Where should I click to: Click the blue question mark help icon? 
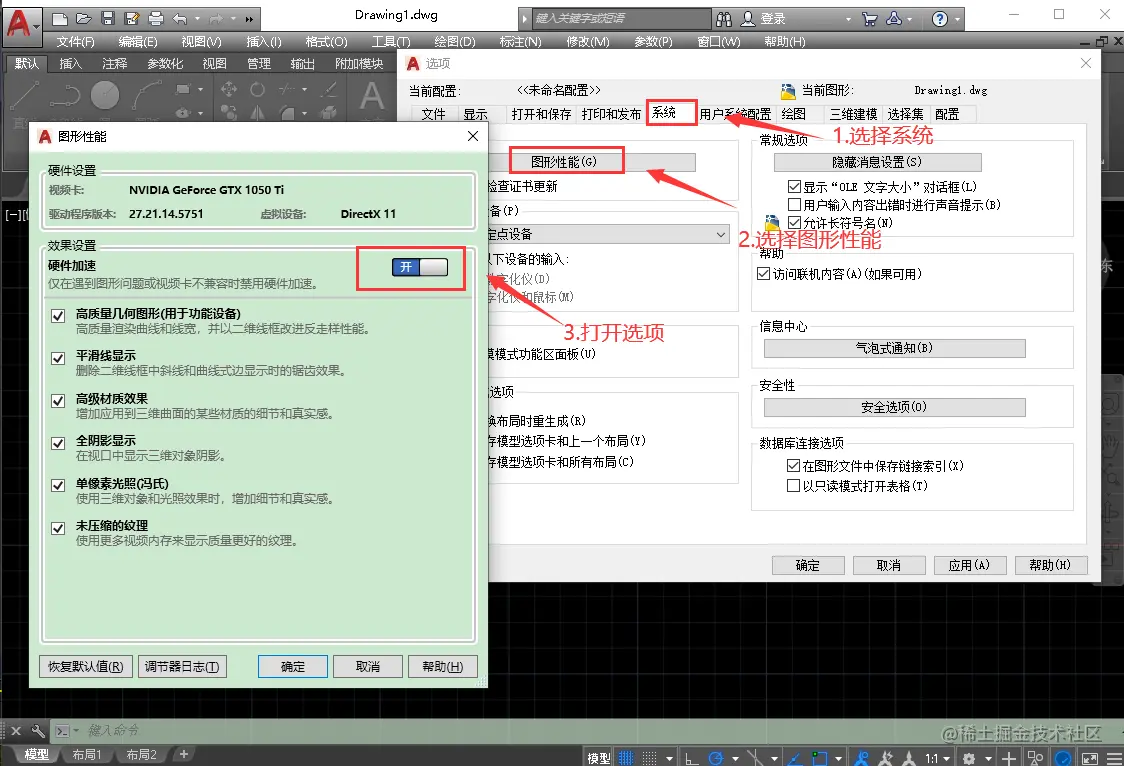click(x=940, y=19)
